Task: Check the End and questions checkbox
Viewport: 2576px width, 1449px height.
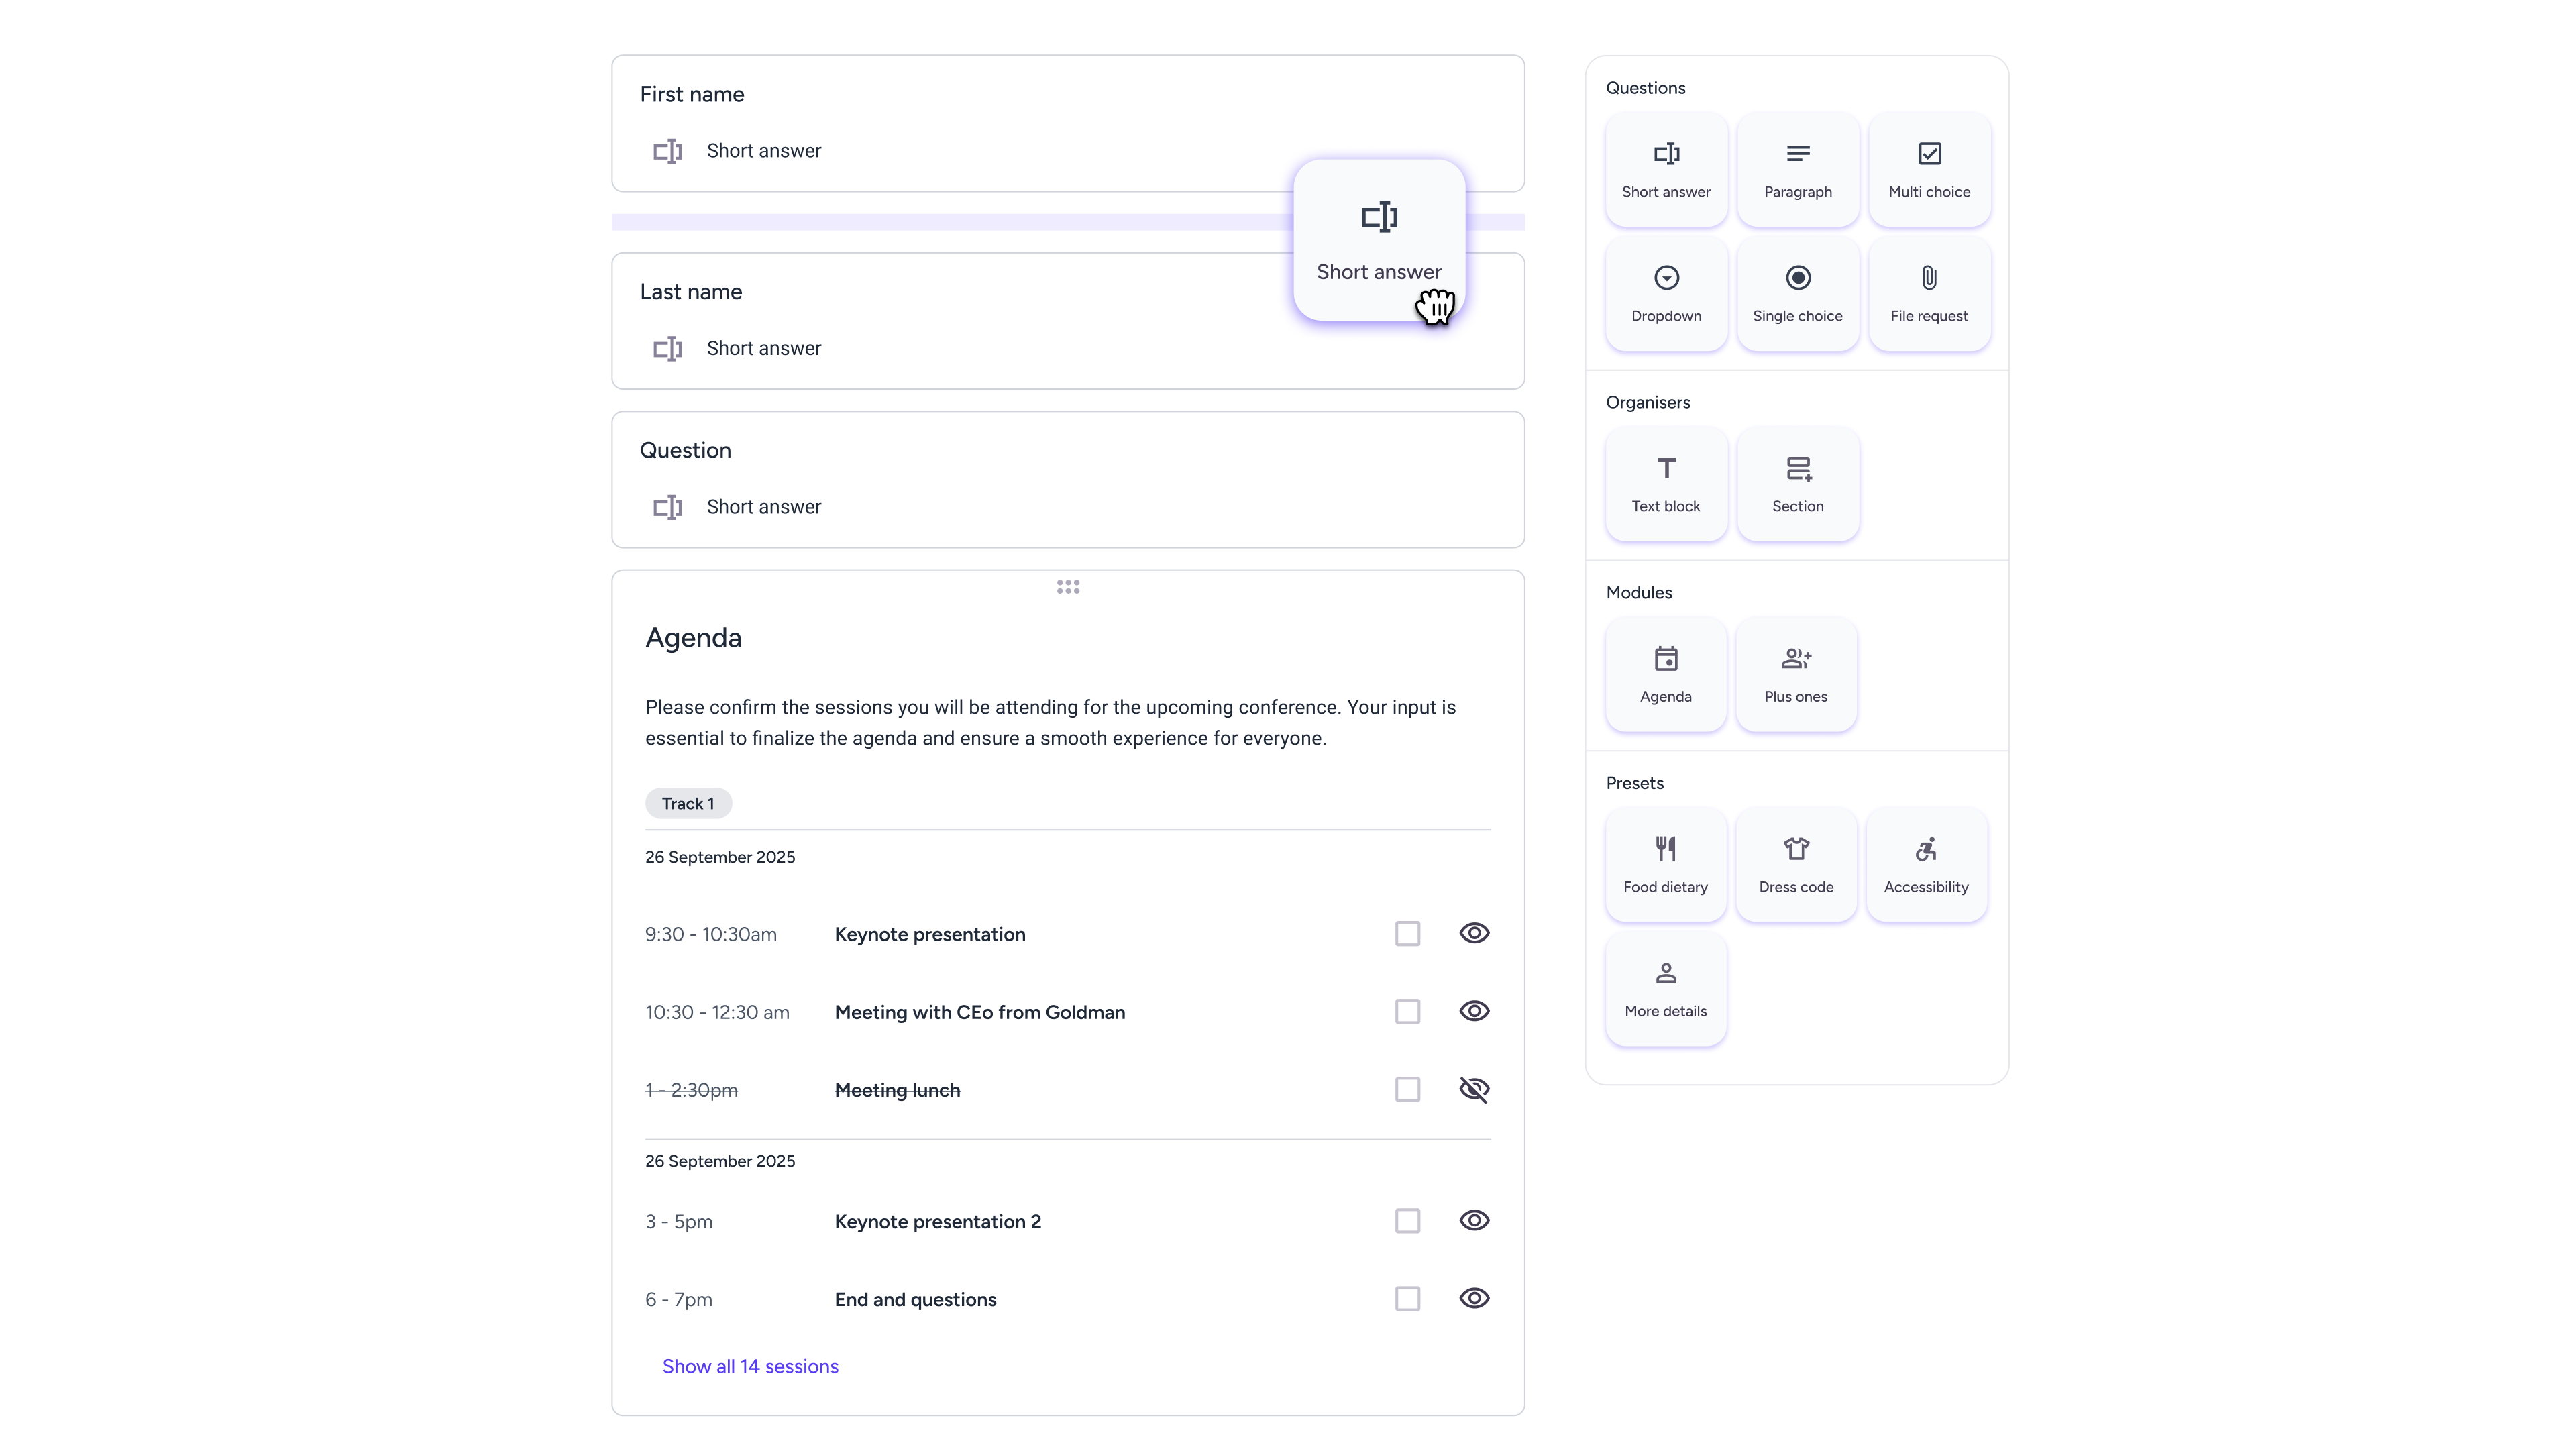Action: pyautogui.click(x=1407, y=1298)
